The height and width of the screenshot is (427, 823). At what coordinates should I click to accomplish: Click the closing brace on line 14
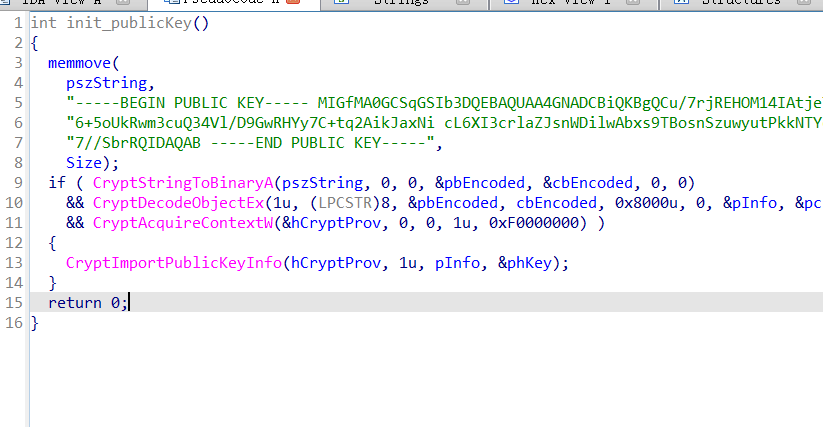click(52, 283)
